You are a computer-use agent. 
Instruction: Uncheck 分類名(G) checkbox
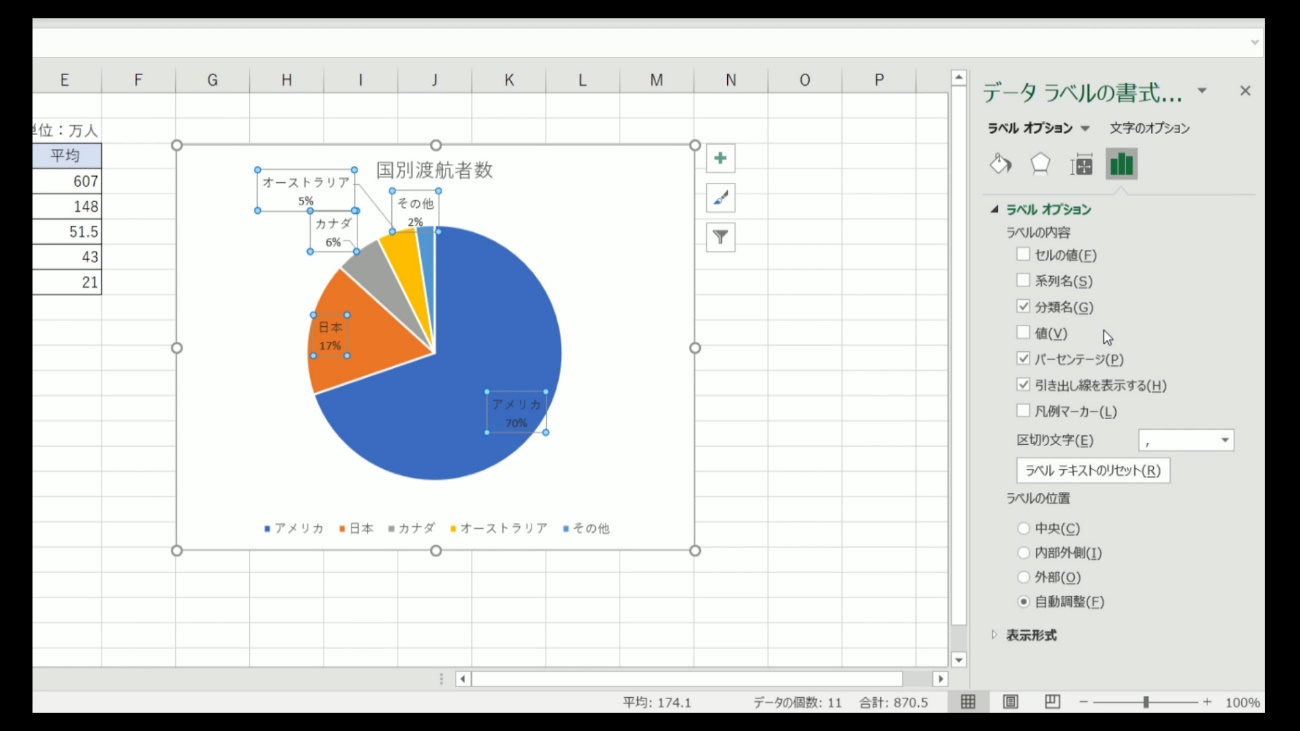[1023, 307]
